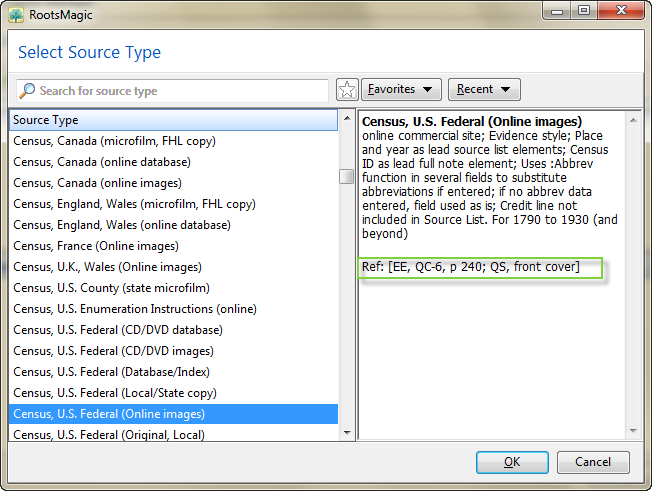The width and height of the screenshot is (652, 491).
Task: Maximize the RootsMagic window
Action: click(584, 11)
